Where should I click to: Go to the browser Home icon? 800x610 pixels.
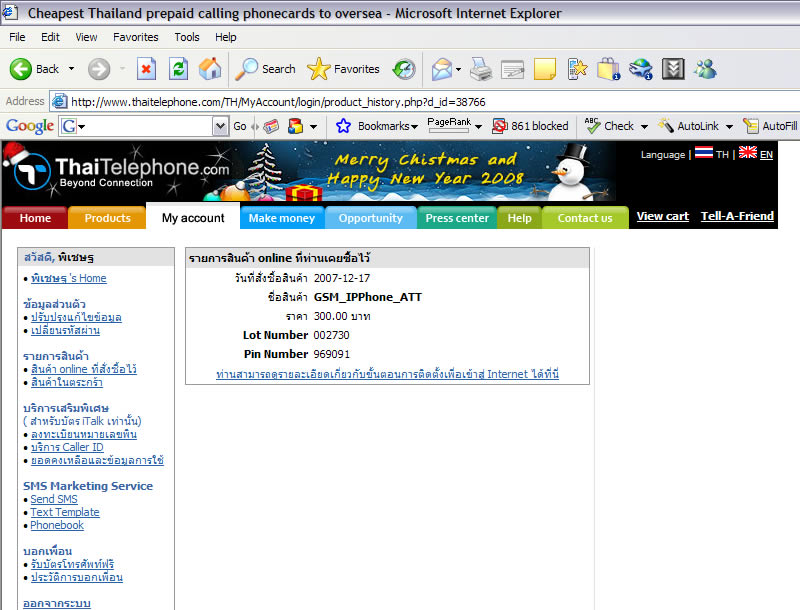click(x=210, y=69)
